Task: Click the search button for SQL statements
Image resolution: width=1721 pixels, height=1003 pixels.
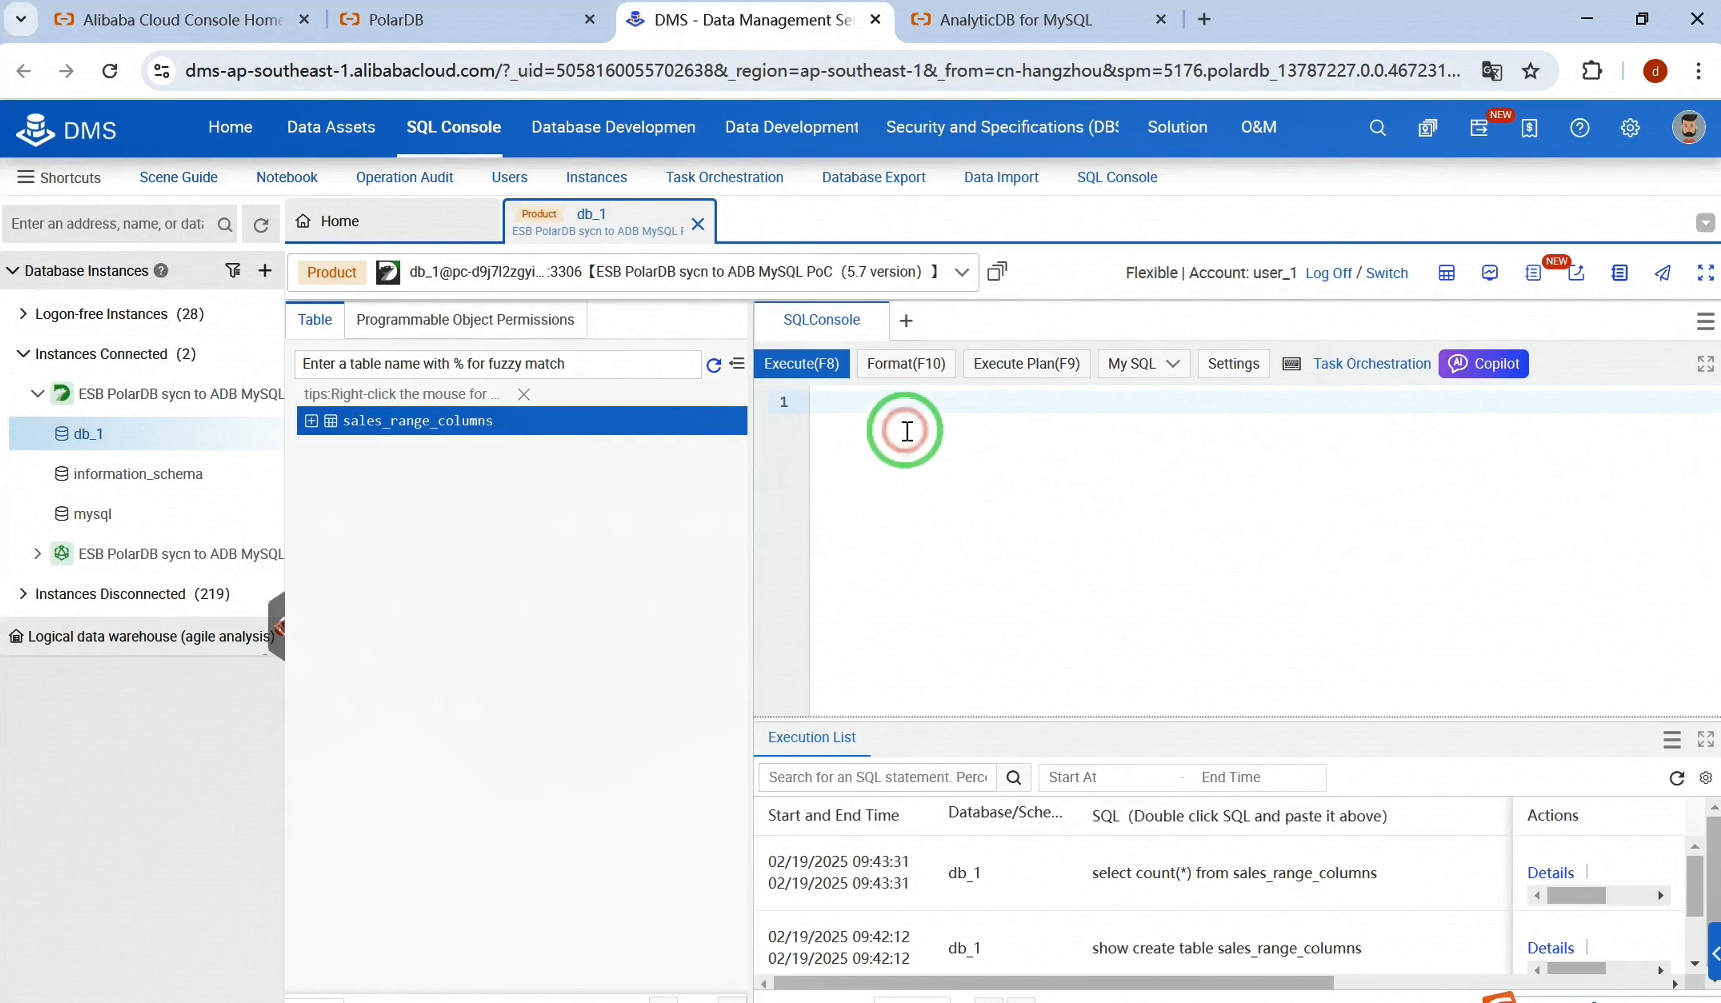Action: click(1014, 778)
